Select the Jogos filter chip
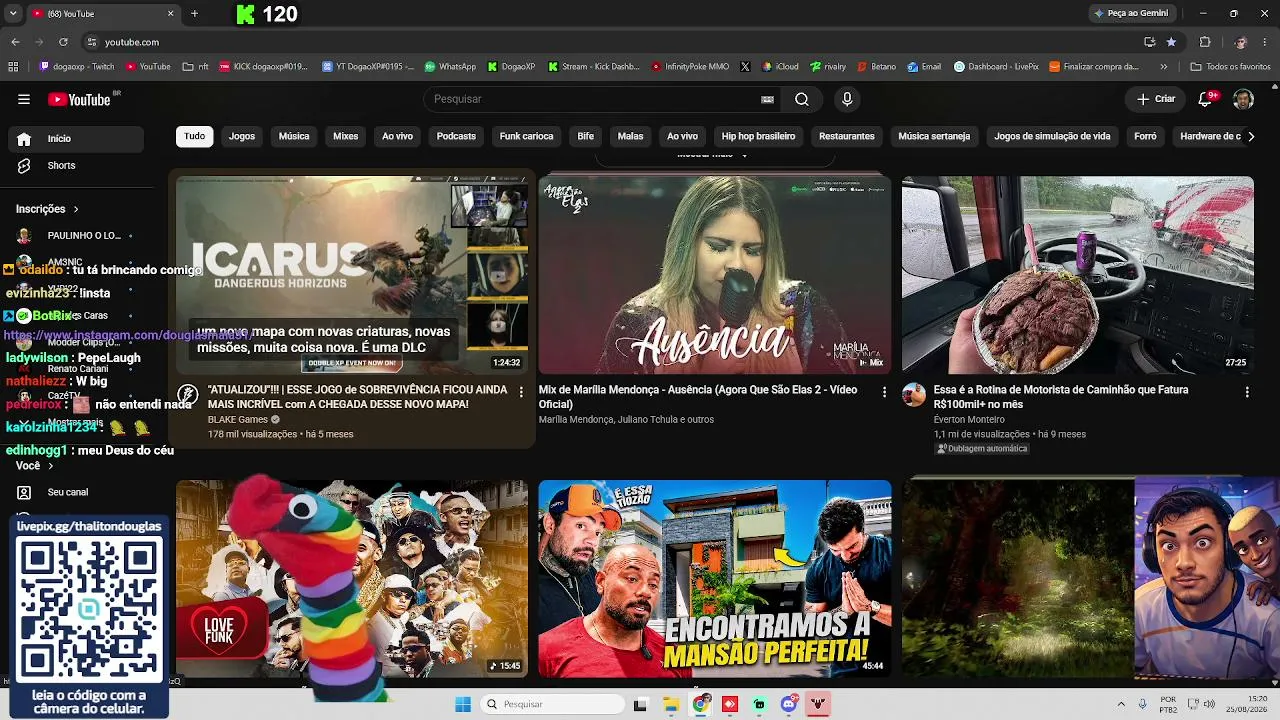1280x720 pixels. click(242, 136)
